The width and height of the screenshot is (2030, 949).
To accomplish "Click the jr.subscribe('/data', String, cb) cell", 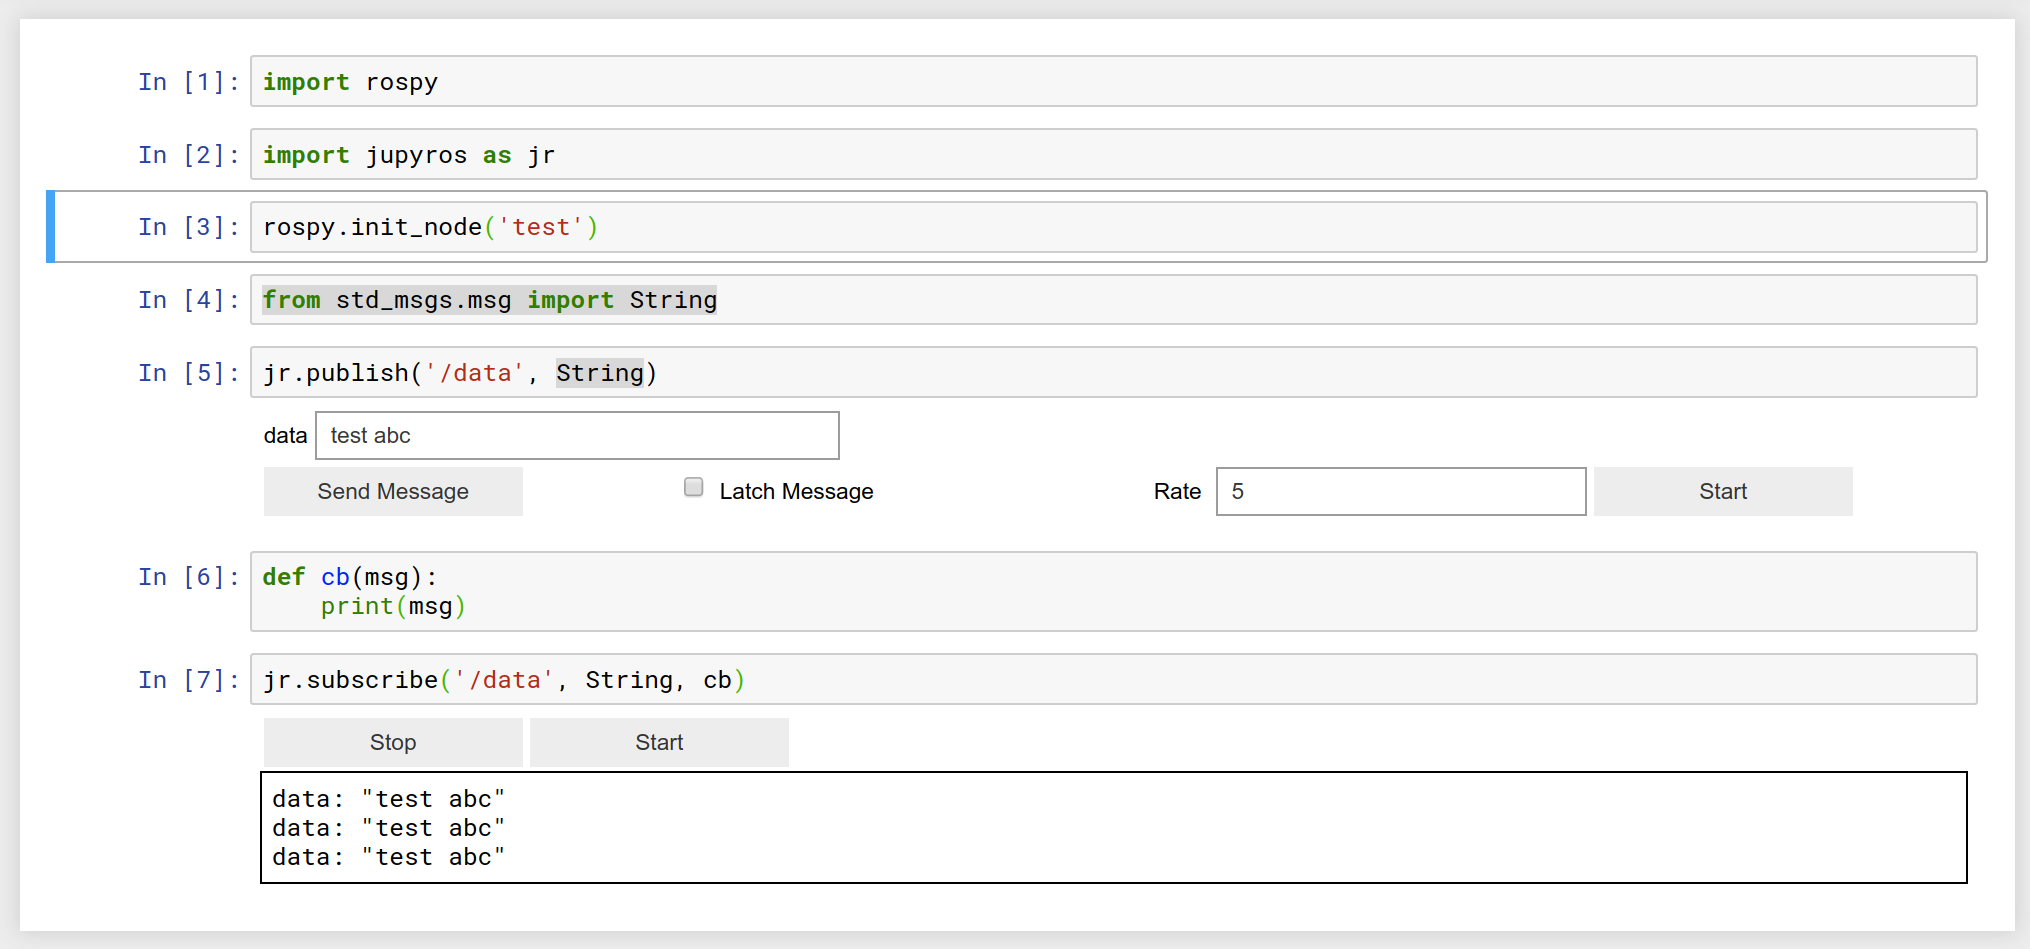I will pos(1113,679).
